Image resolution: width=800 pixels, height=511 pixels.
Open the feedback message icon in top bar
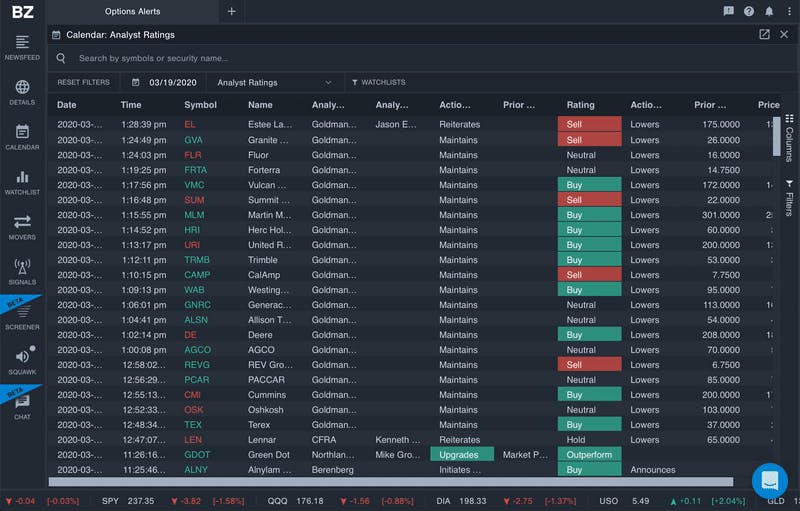pos(729,11)
